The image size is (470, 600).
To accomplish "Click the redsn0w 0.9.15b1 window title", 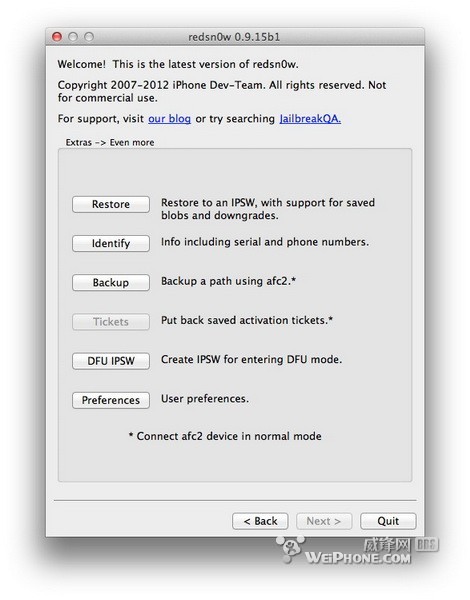I will [x=234, y=37].
